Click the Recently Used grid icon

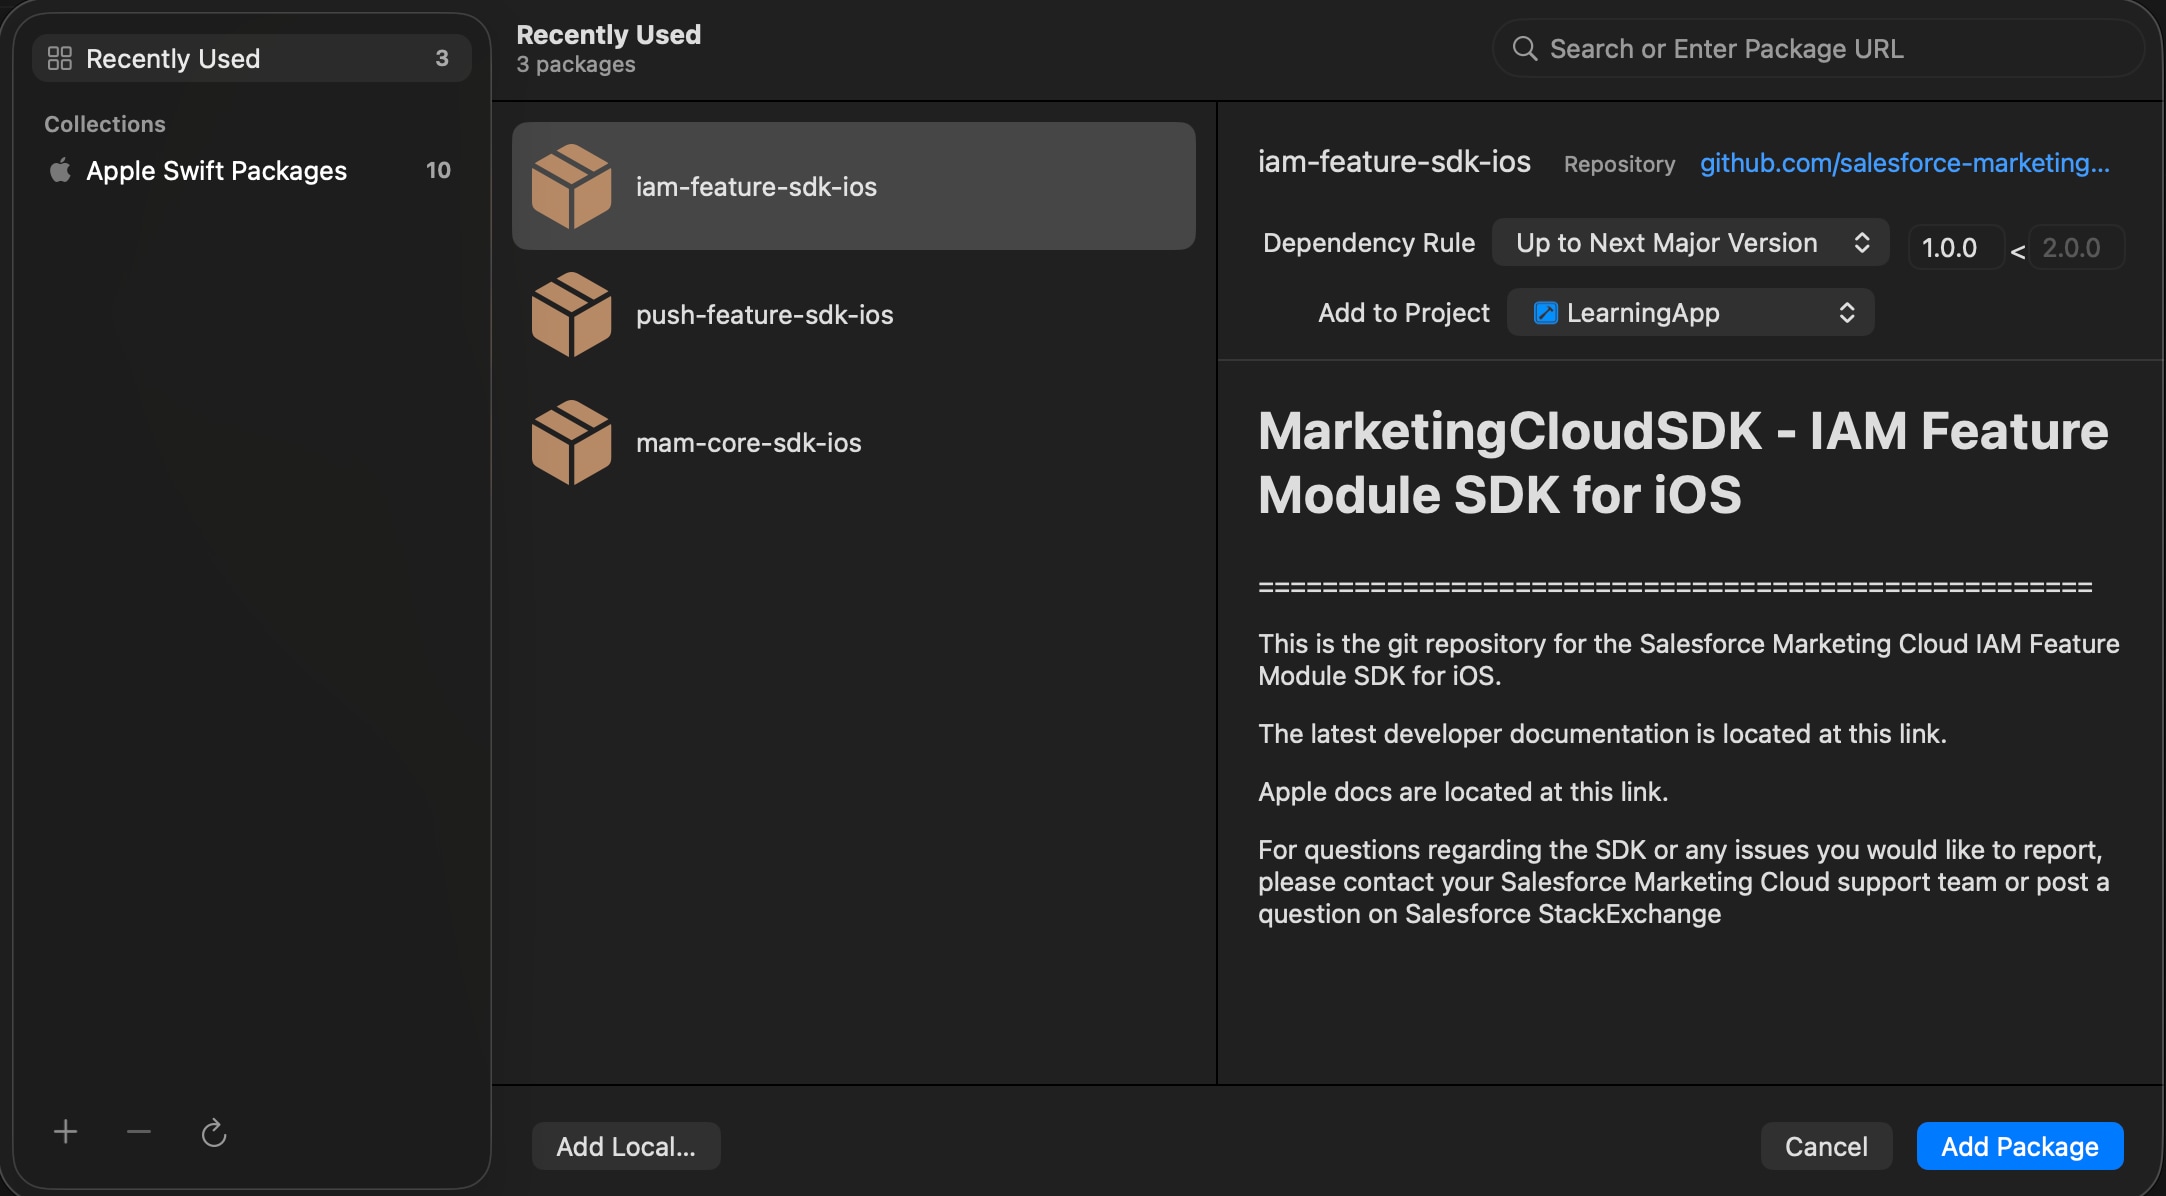tap(59, 57)
